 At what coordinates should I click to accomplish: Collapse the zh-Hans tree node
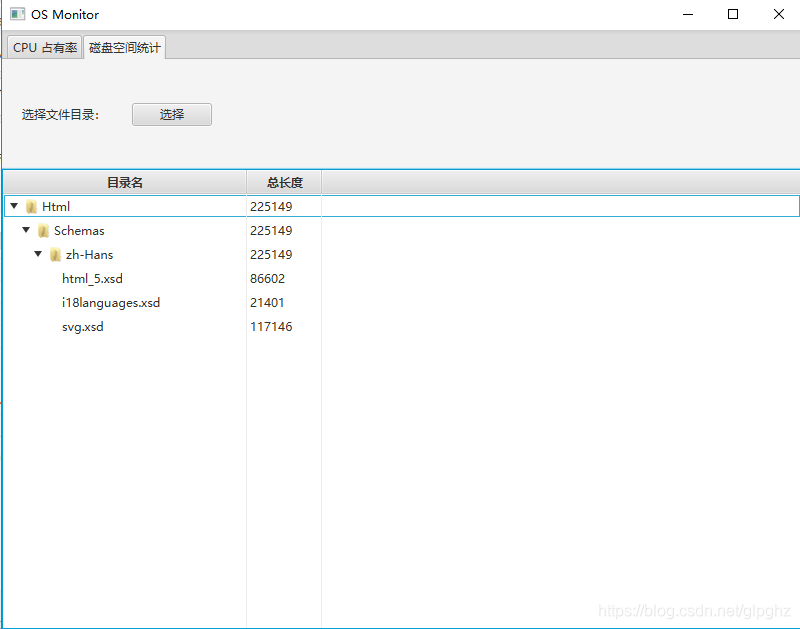38,254
